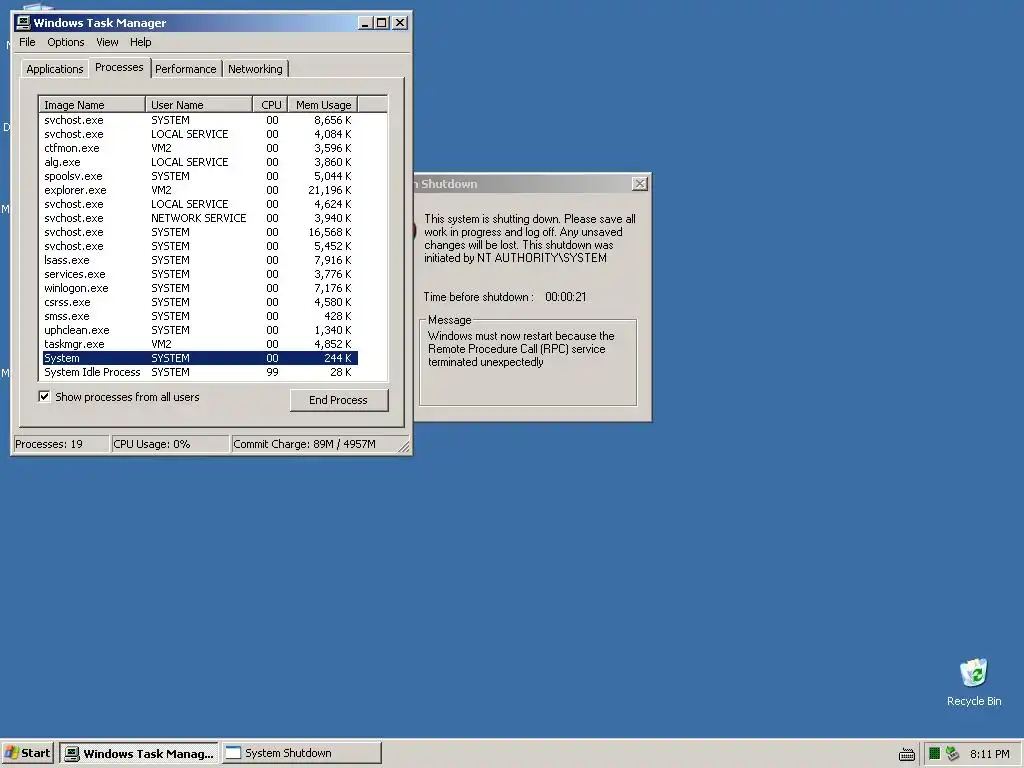Viewport: 1024px width, 768px height.
Task: Click the green CPU usage tray icon
Action: (x=934, y=754)
